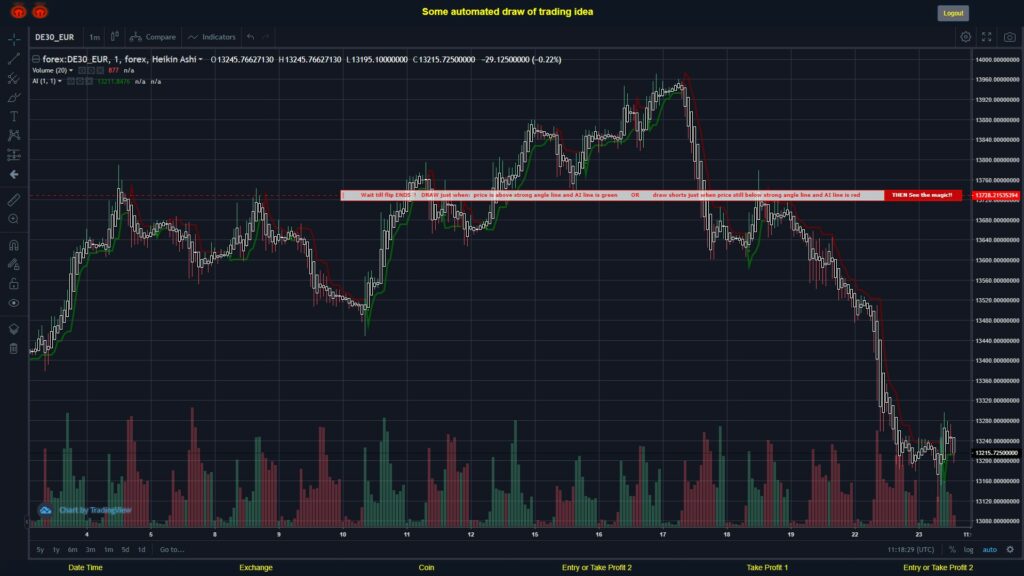The height and width of the screenshot is (576, 1024).
Task: Click the Date Time column header
Action: [x=86, y=568]
